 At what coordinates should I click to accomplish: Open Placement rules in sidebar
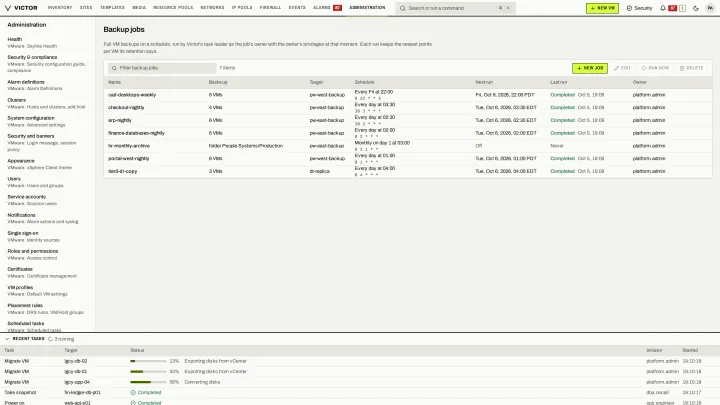pyautogui.click(x=47, y=309)
